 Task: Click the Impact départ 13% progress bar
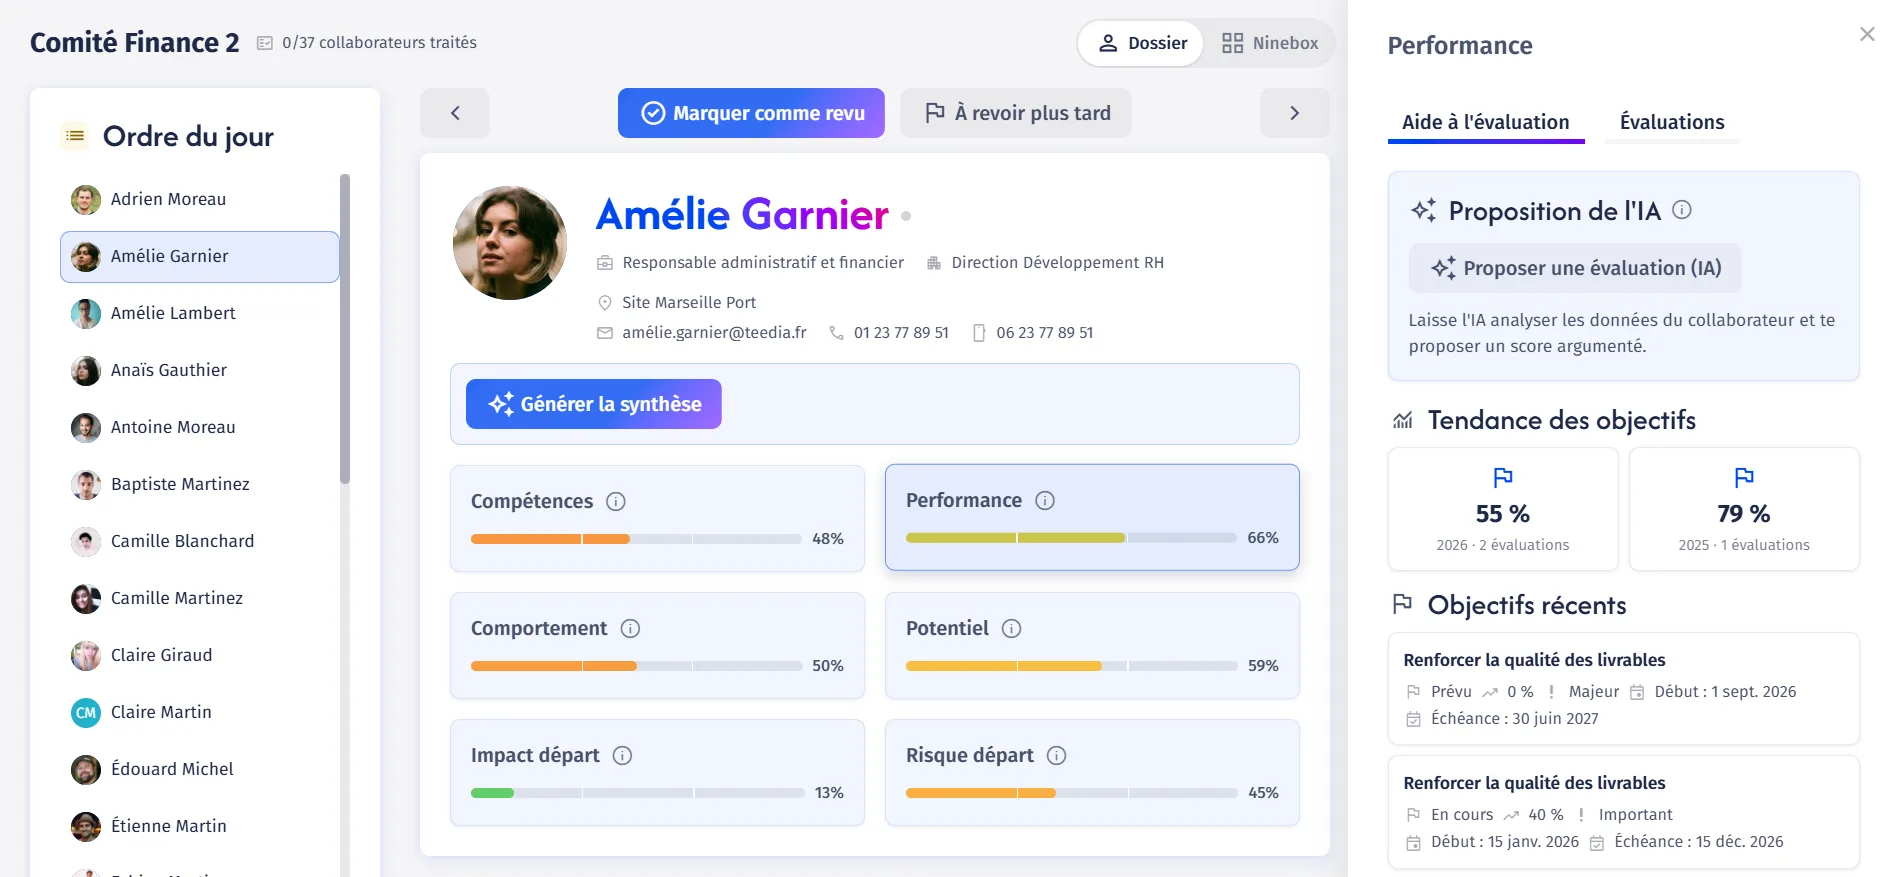636,793
